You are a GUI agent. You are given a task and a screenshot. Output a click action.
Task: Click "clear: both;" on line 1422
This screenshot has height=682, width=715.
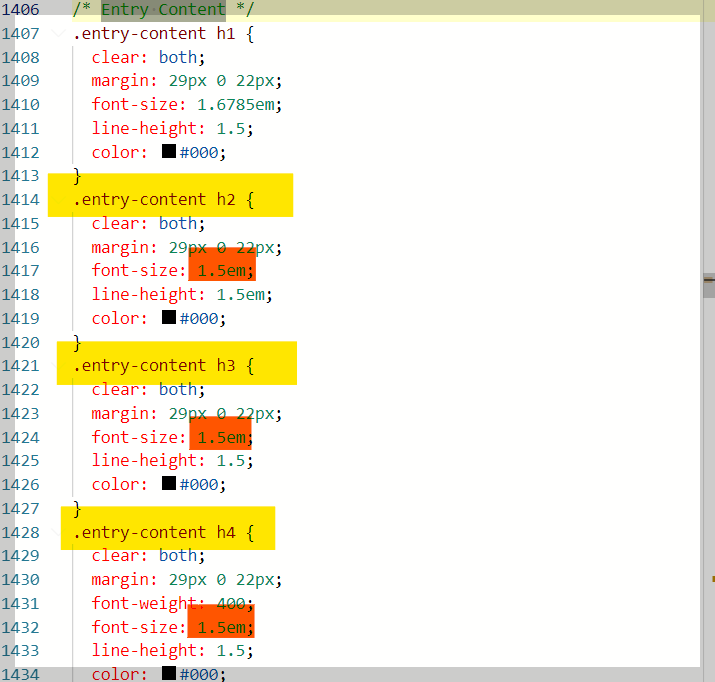coord(148,389)
